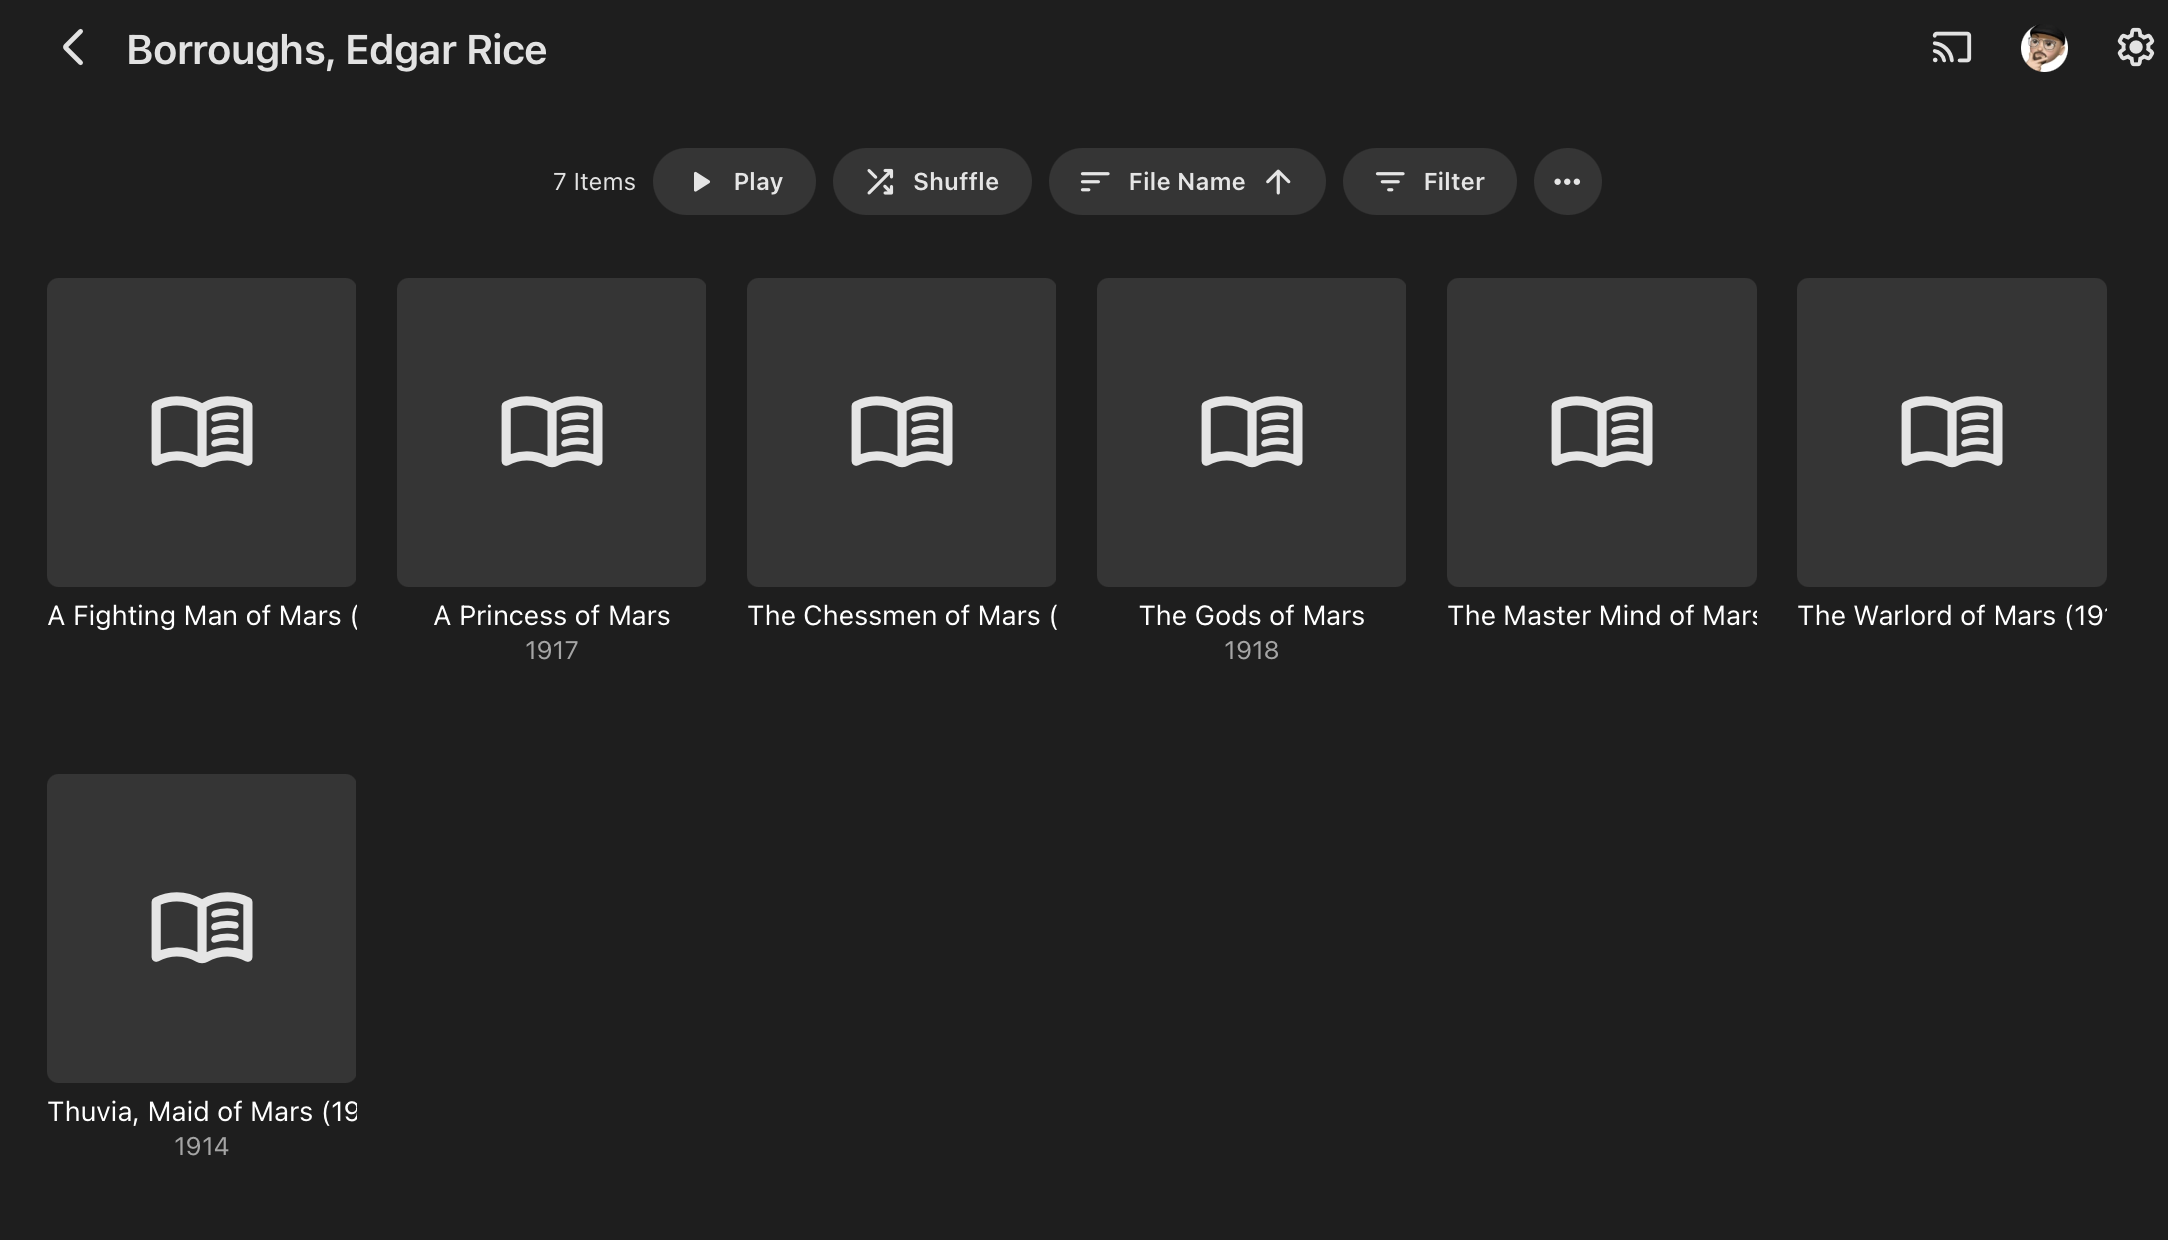Select The Chessmen of Mars book icon
This screenshot has height=1240, width=2168.
pyautogui.click(x=901, y=432)
